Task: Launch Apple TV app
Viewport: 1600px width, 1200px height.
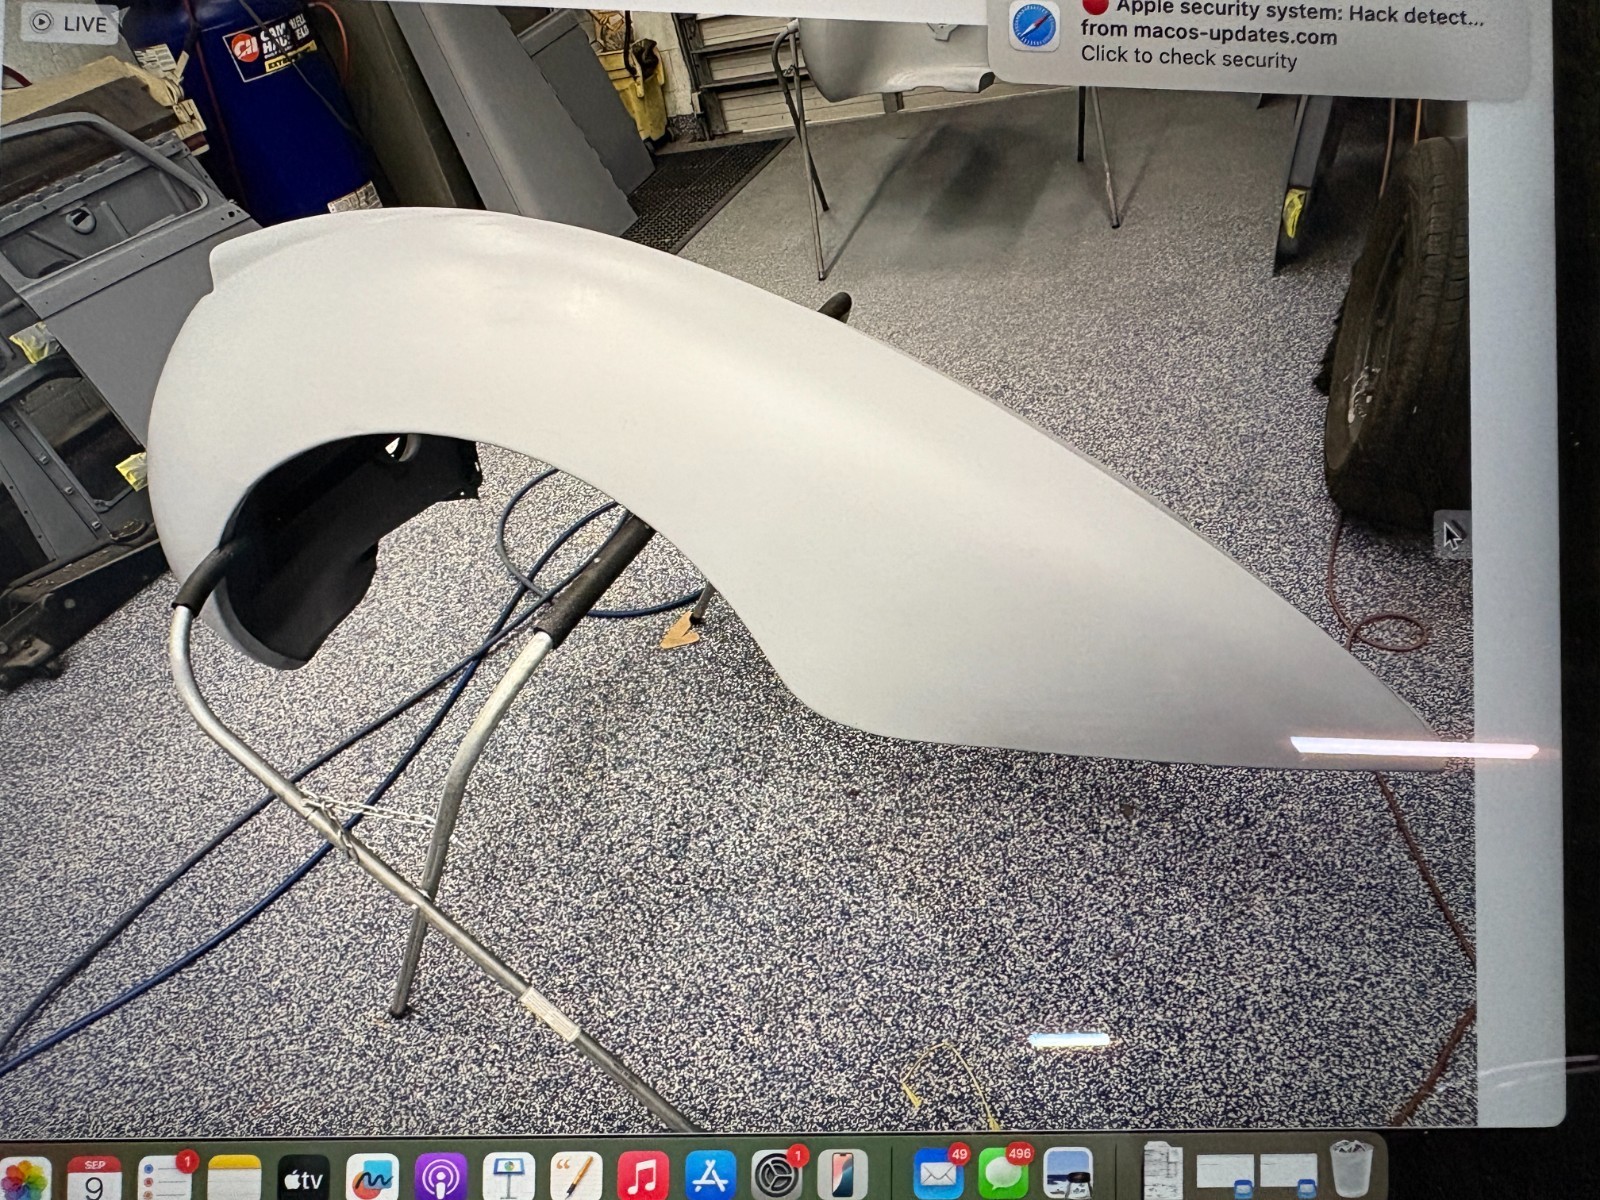Action: tap(302, 1180)
